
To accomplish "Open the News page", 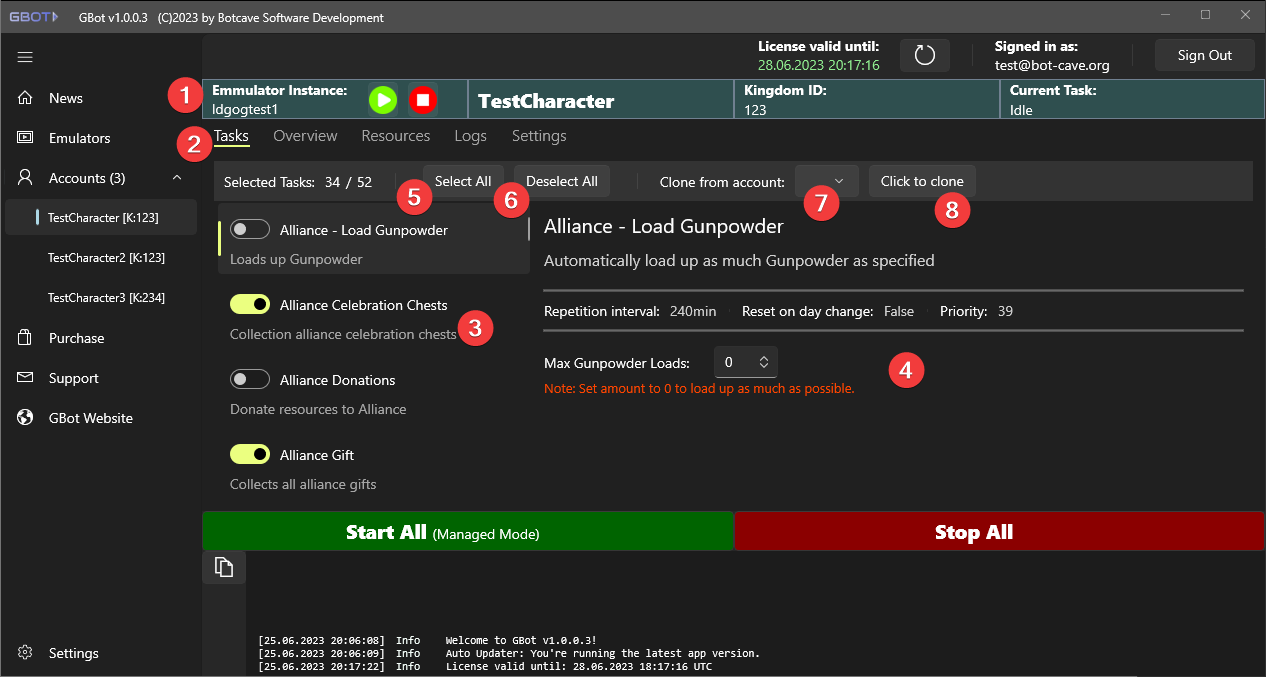I will (x=66, y=98).
